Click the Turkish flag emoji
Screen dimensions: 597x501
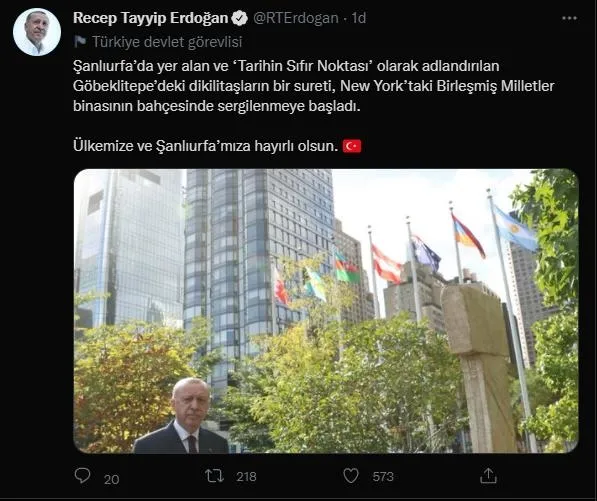352,146
